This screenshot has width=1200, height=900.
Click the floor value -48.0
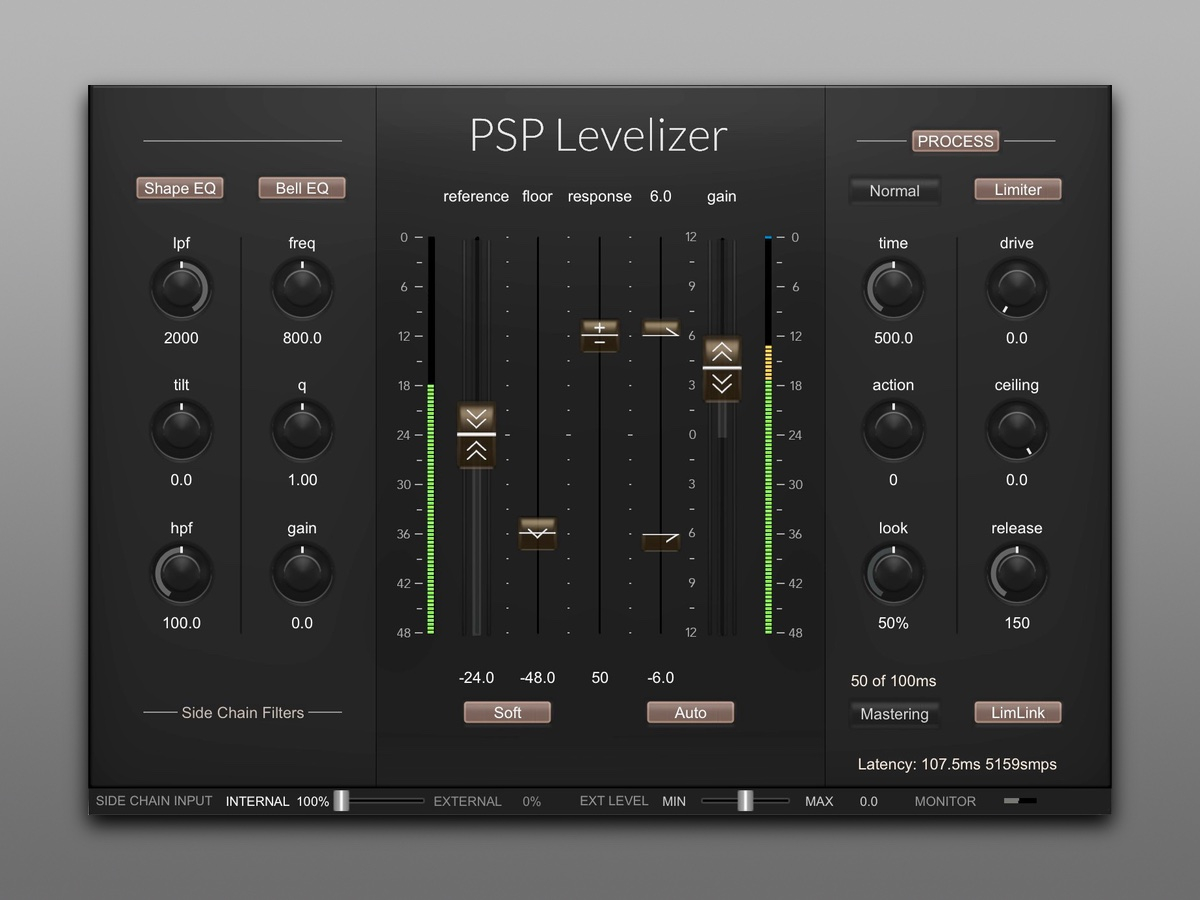pyautogui.click(x=538, y=678)
